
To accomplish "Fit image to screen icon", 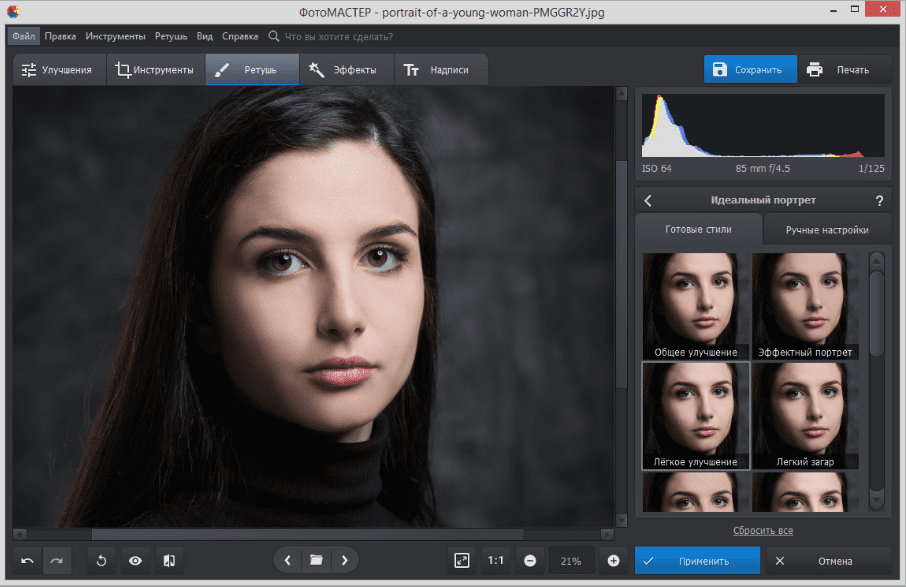I will coord(461,561).
